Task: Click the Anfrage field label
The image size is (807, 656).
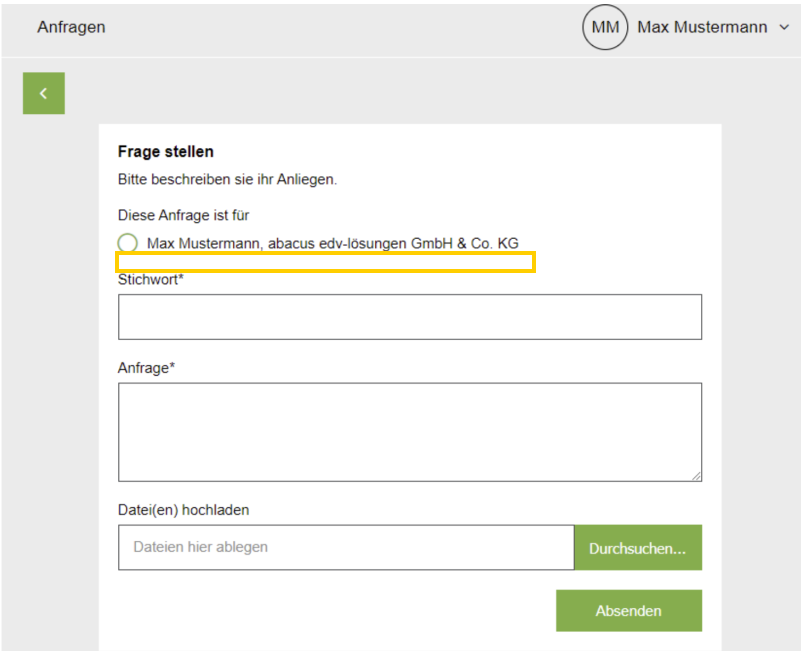Action: pos(146,368)
